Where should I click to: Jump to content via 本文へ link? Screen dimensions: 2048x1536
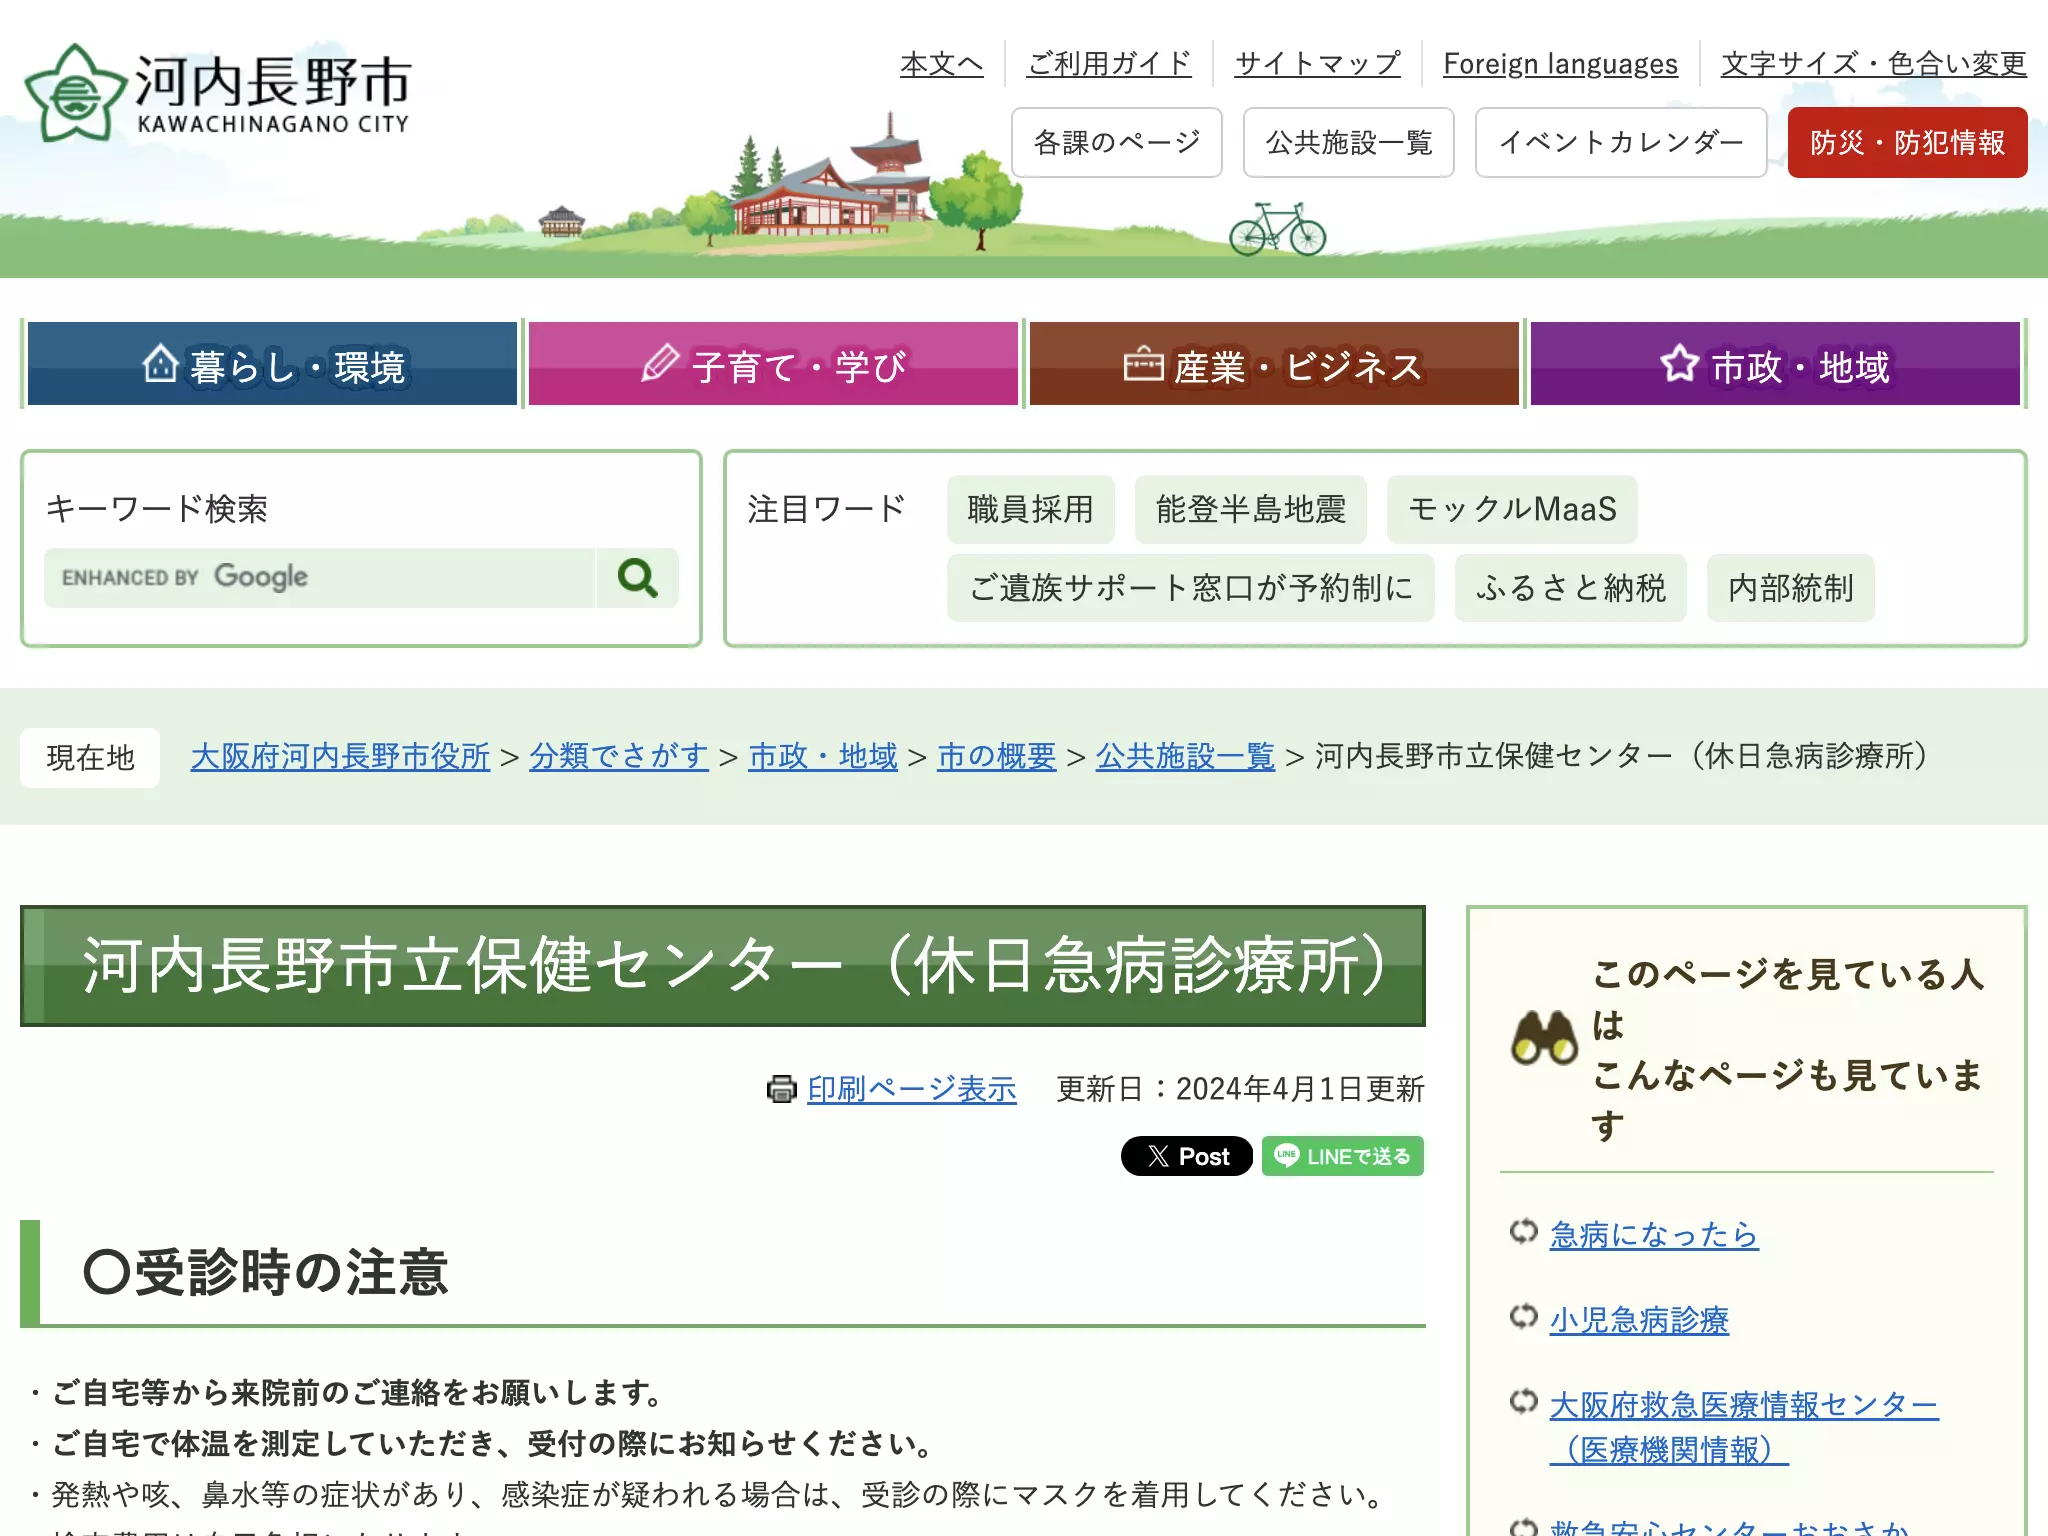point(941,64)
